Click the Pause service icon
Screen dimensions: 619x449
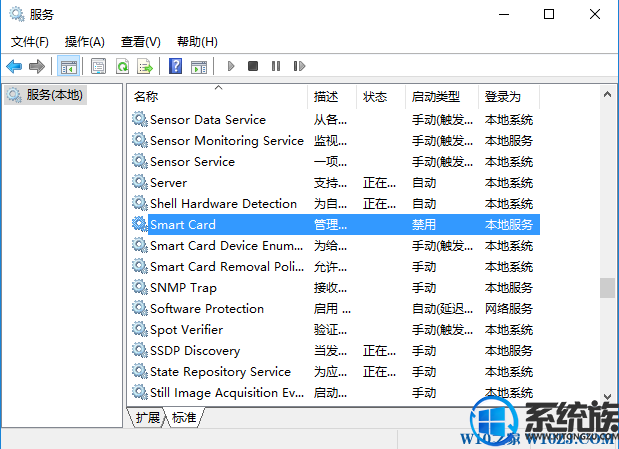click(x=276, y=66)
